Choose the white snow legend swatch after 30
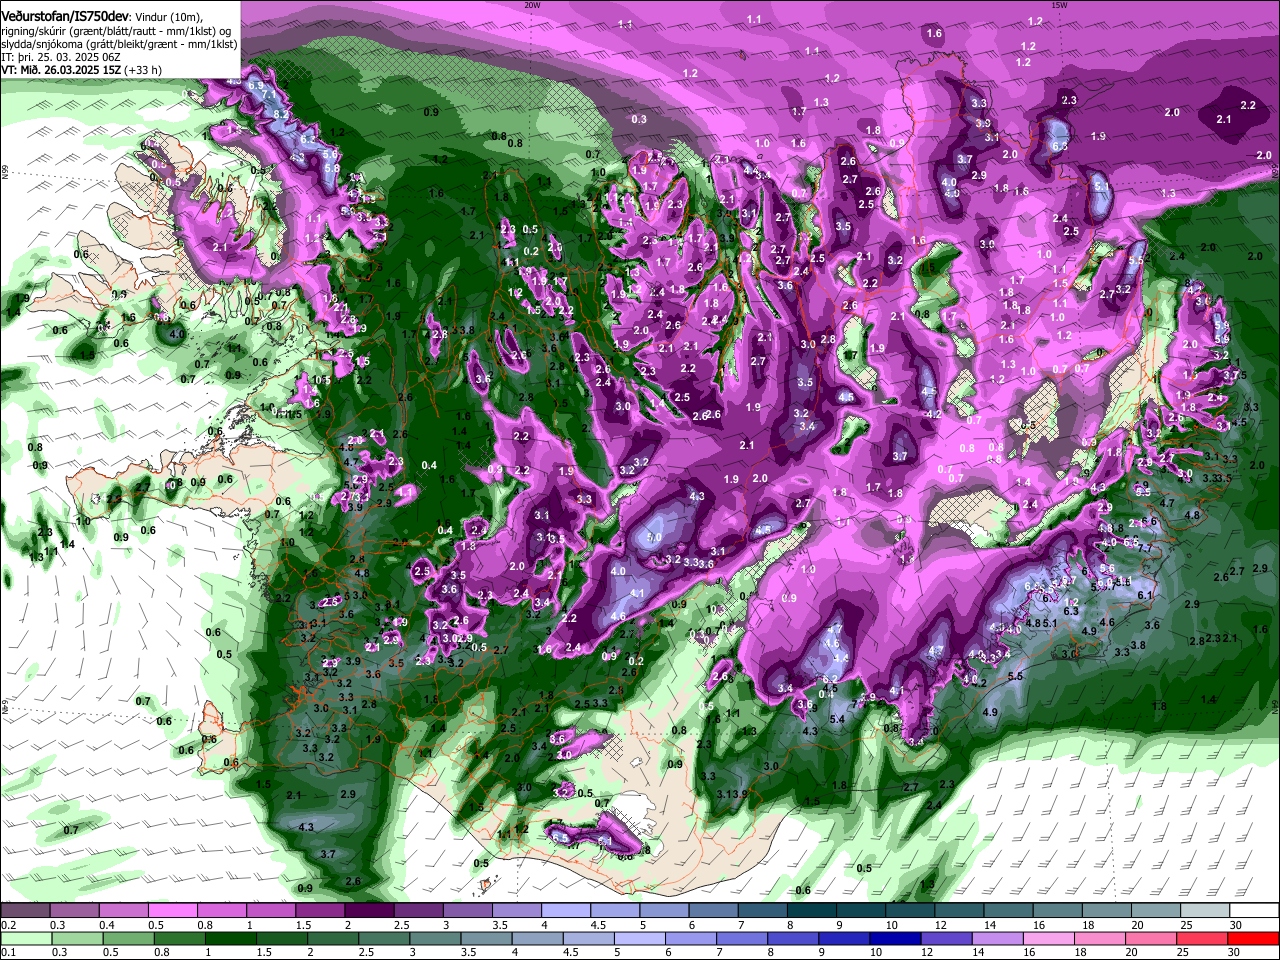The height and width of the screenshot is (960, 1280). (x=1255, y=910)
